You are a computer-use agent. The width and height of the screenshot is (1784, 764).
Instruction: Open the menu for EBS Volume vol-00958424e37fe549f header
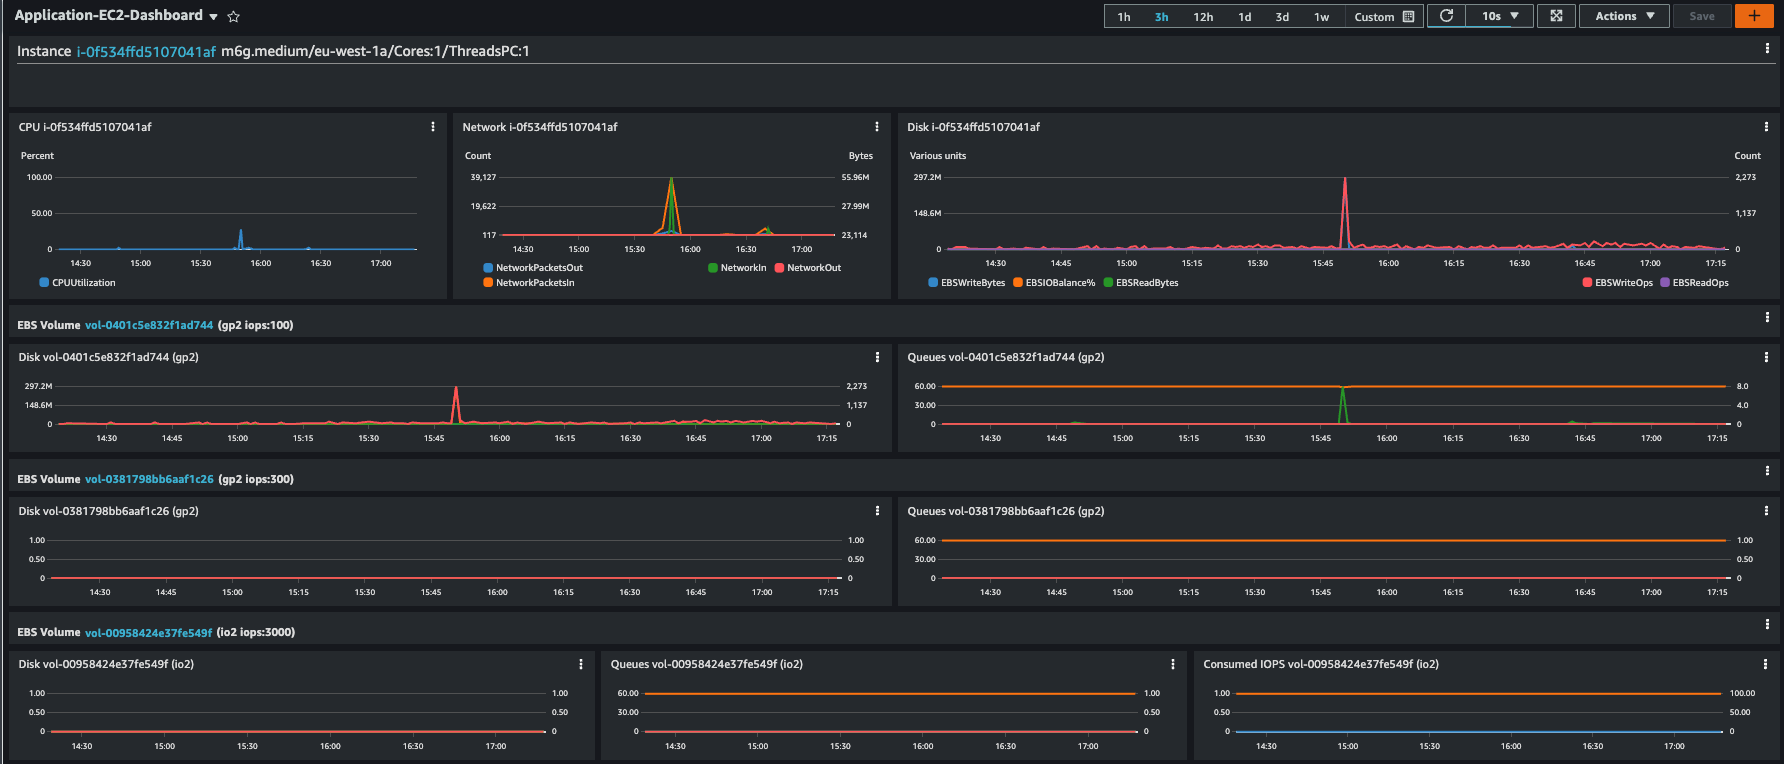[1767, 624]
